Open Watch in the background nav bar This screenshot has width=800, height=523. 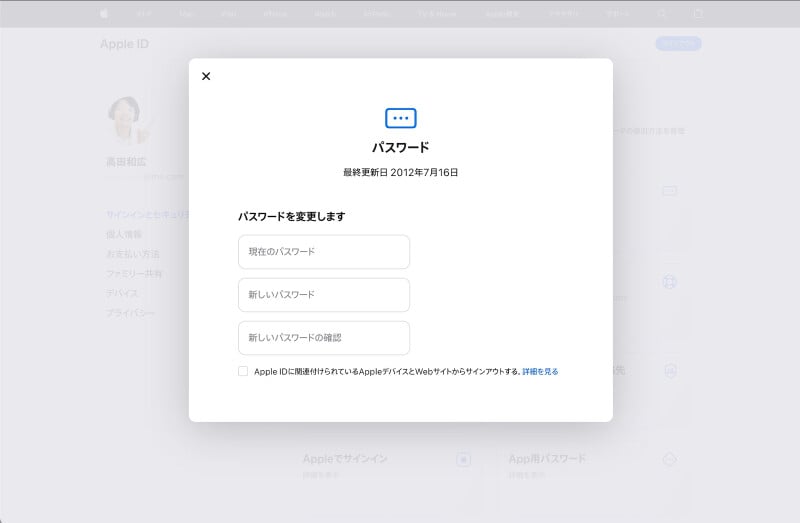point(325,14)
